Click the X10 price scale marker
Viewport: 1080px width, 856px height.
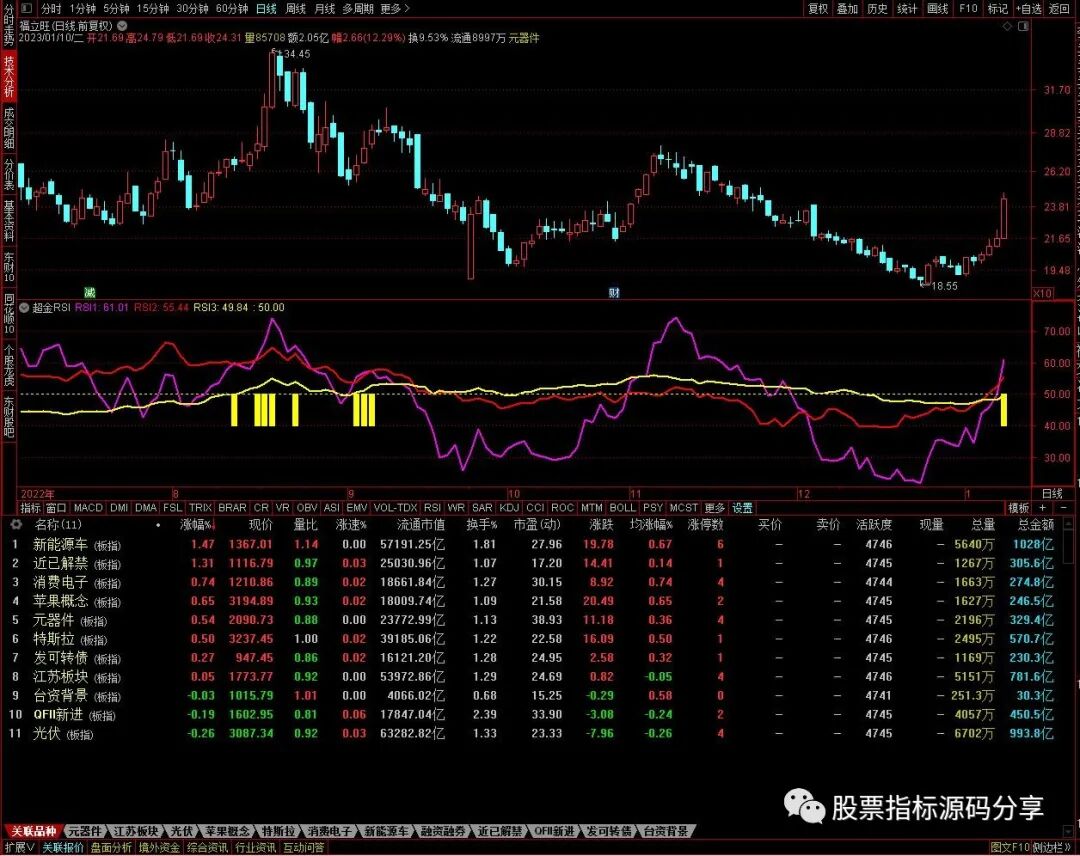coord(1043,293)
